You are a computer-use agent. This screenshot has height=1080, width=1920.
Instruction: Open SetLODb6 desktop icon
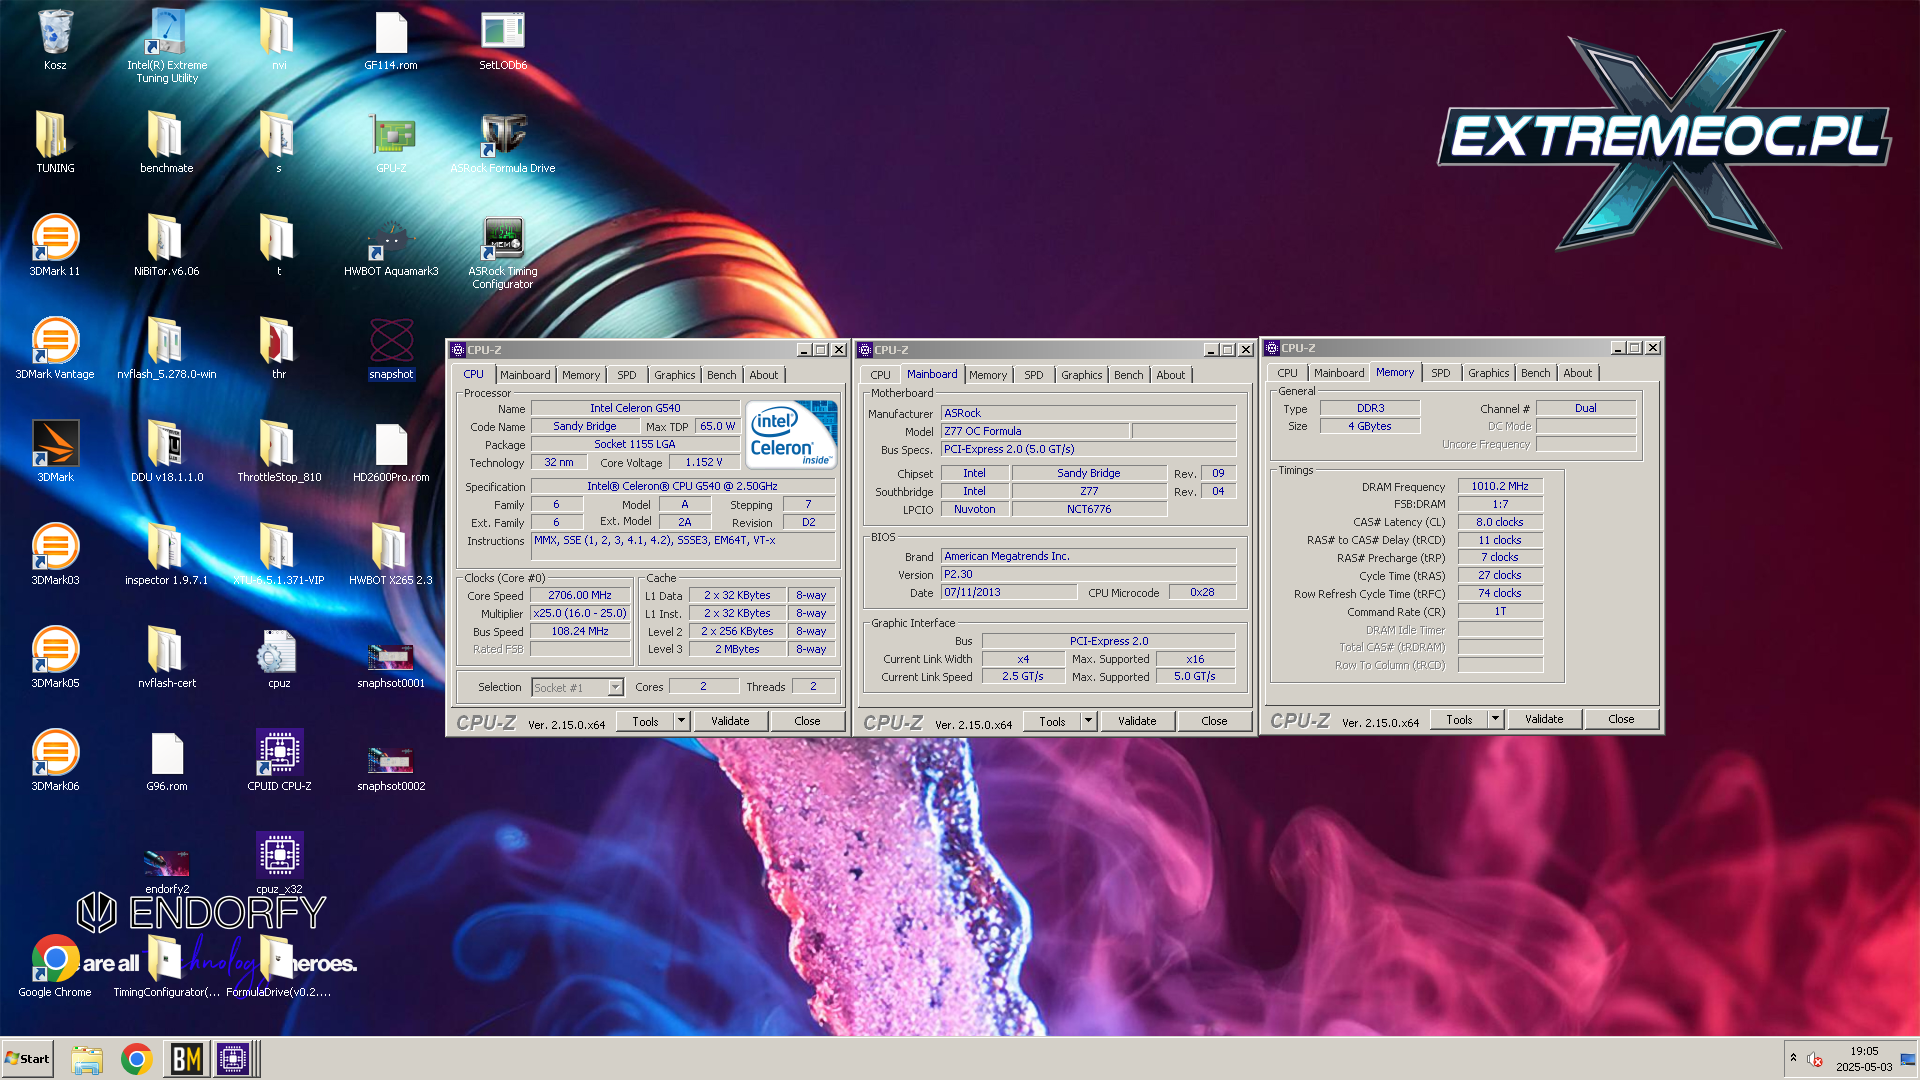pos(503,40)
